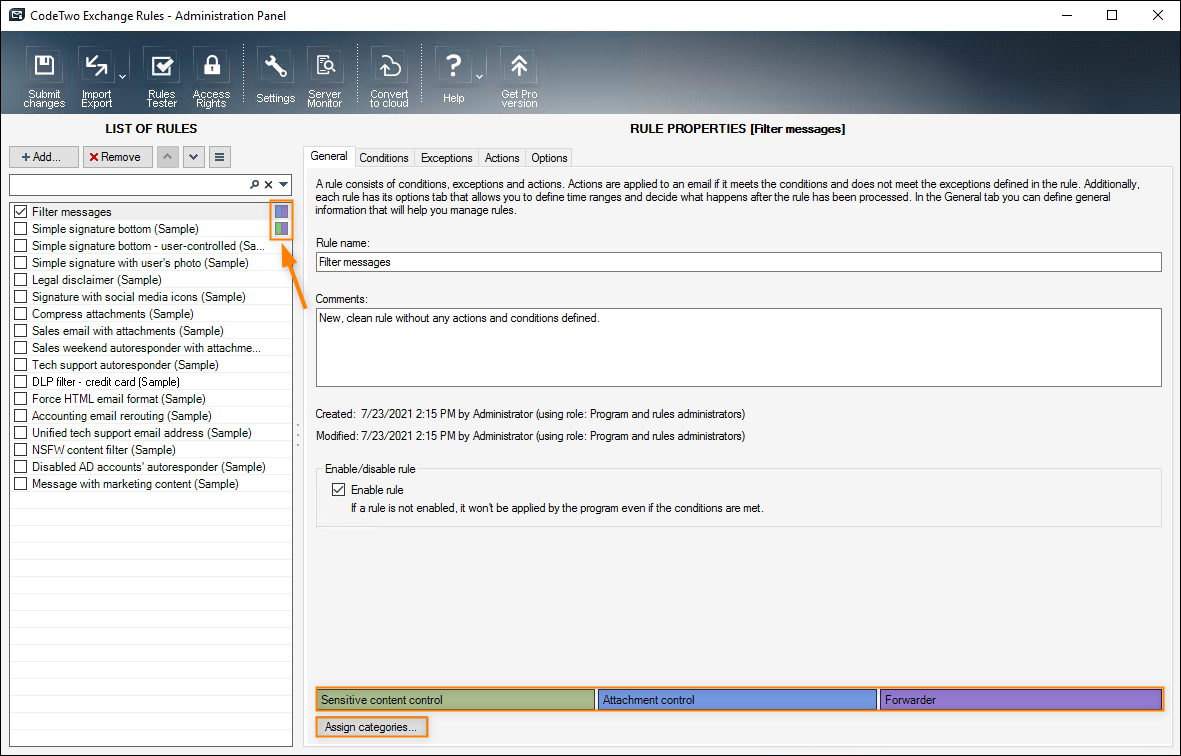Expand the rules search filter dropdown
Image resolution: width=1181 pixels, height=756 pixels.
point(284,184)
